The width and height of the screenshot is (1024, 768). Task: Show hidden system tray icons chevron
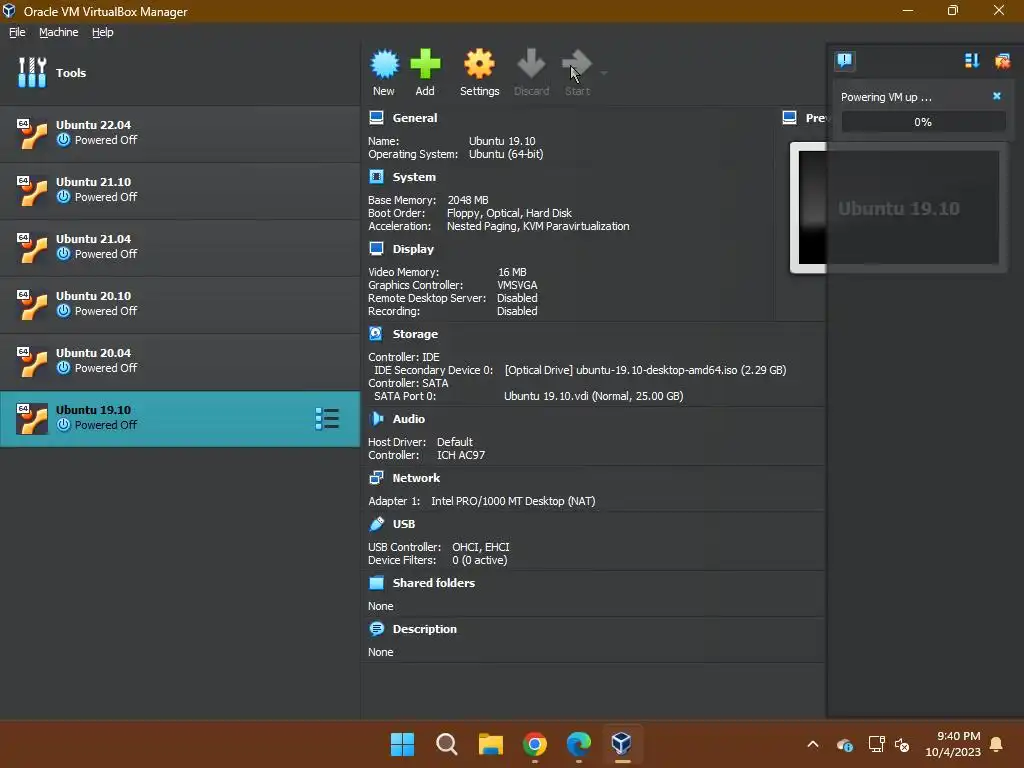click(813, 744)
